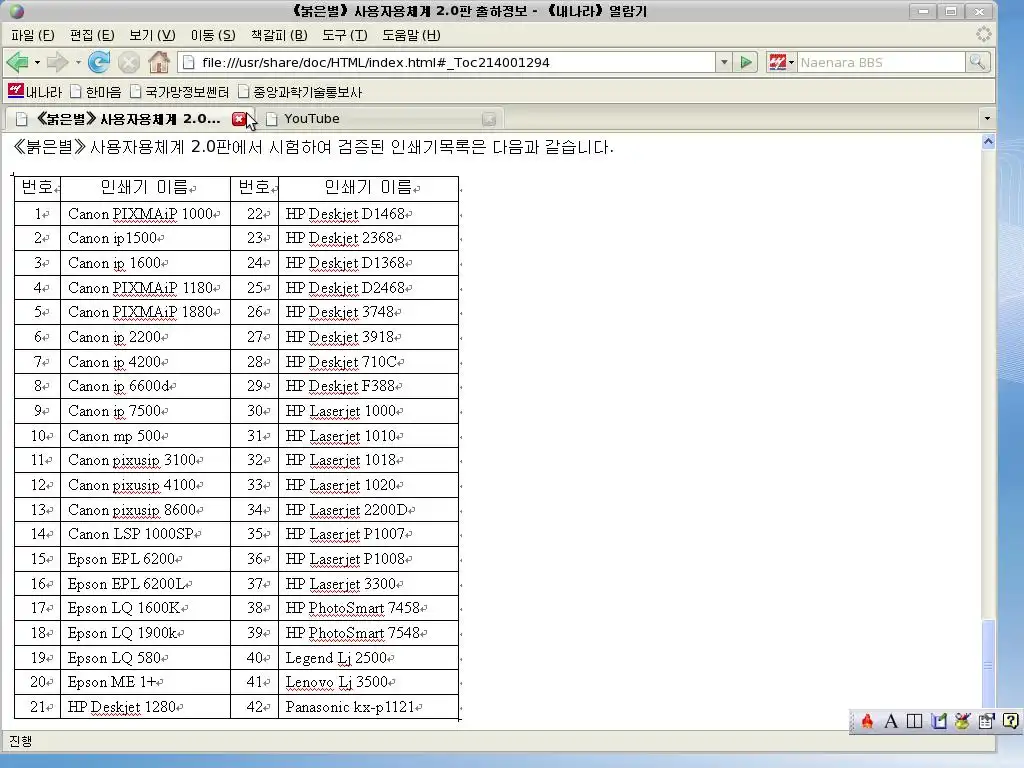Click the 'Panasonic kx-p1121' table cell
Screen dimensions: 1024x768
(368, 707)
